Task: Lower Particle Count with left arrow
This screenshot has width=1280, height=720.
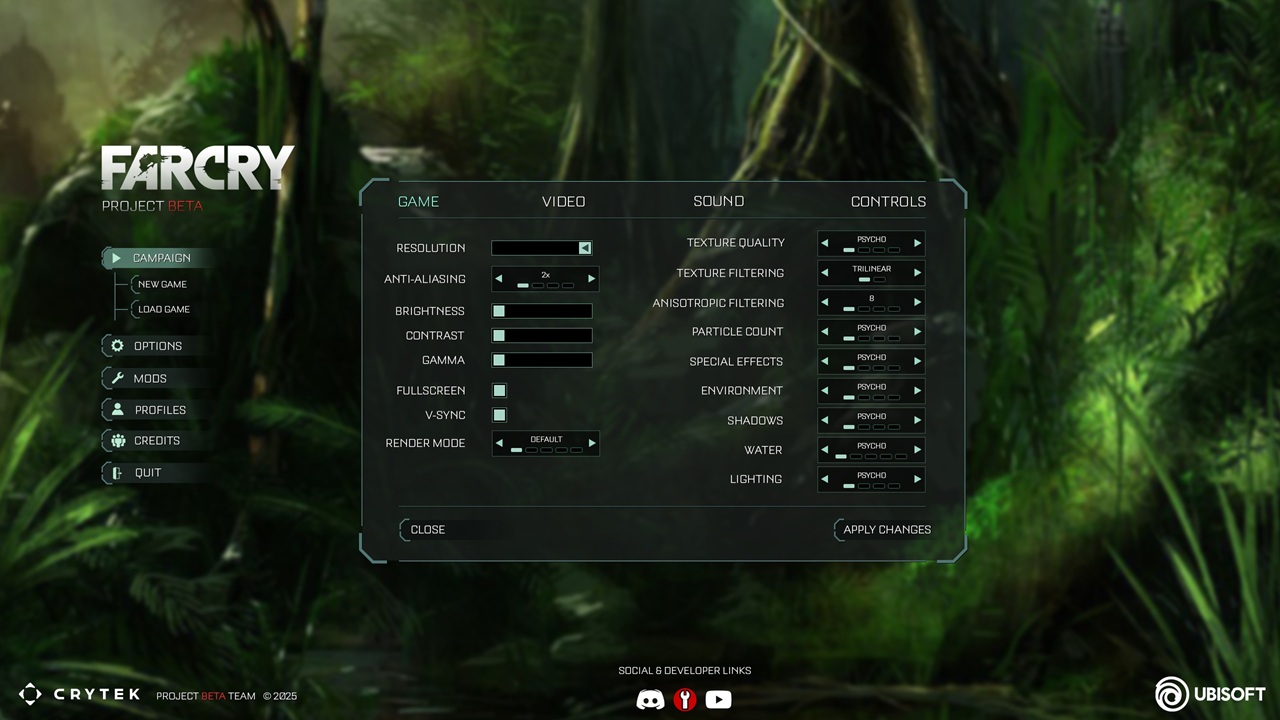Action: pos(825,332)
